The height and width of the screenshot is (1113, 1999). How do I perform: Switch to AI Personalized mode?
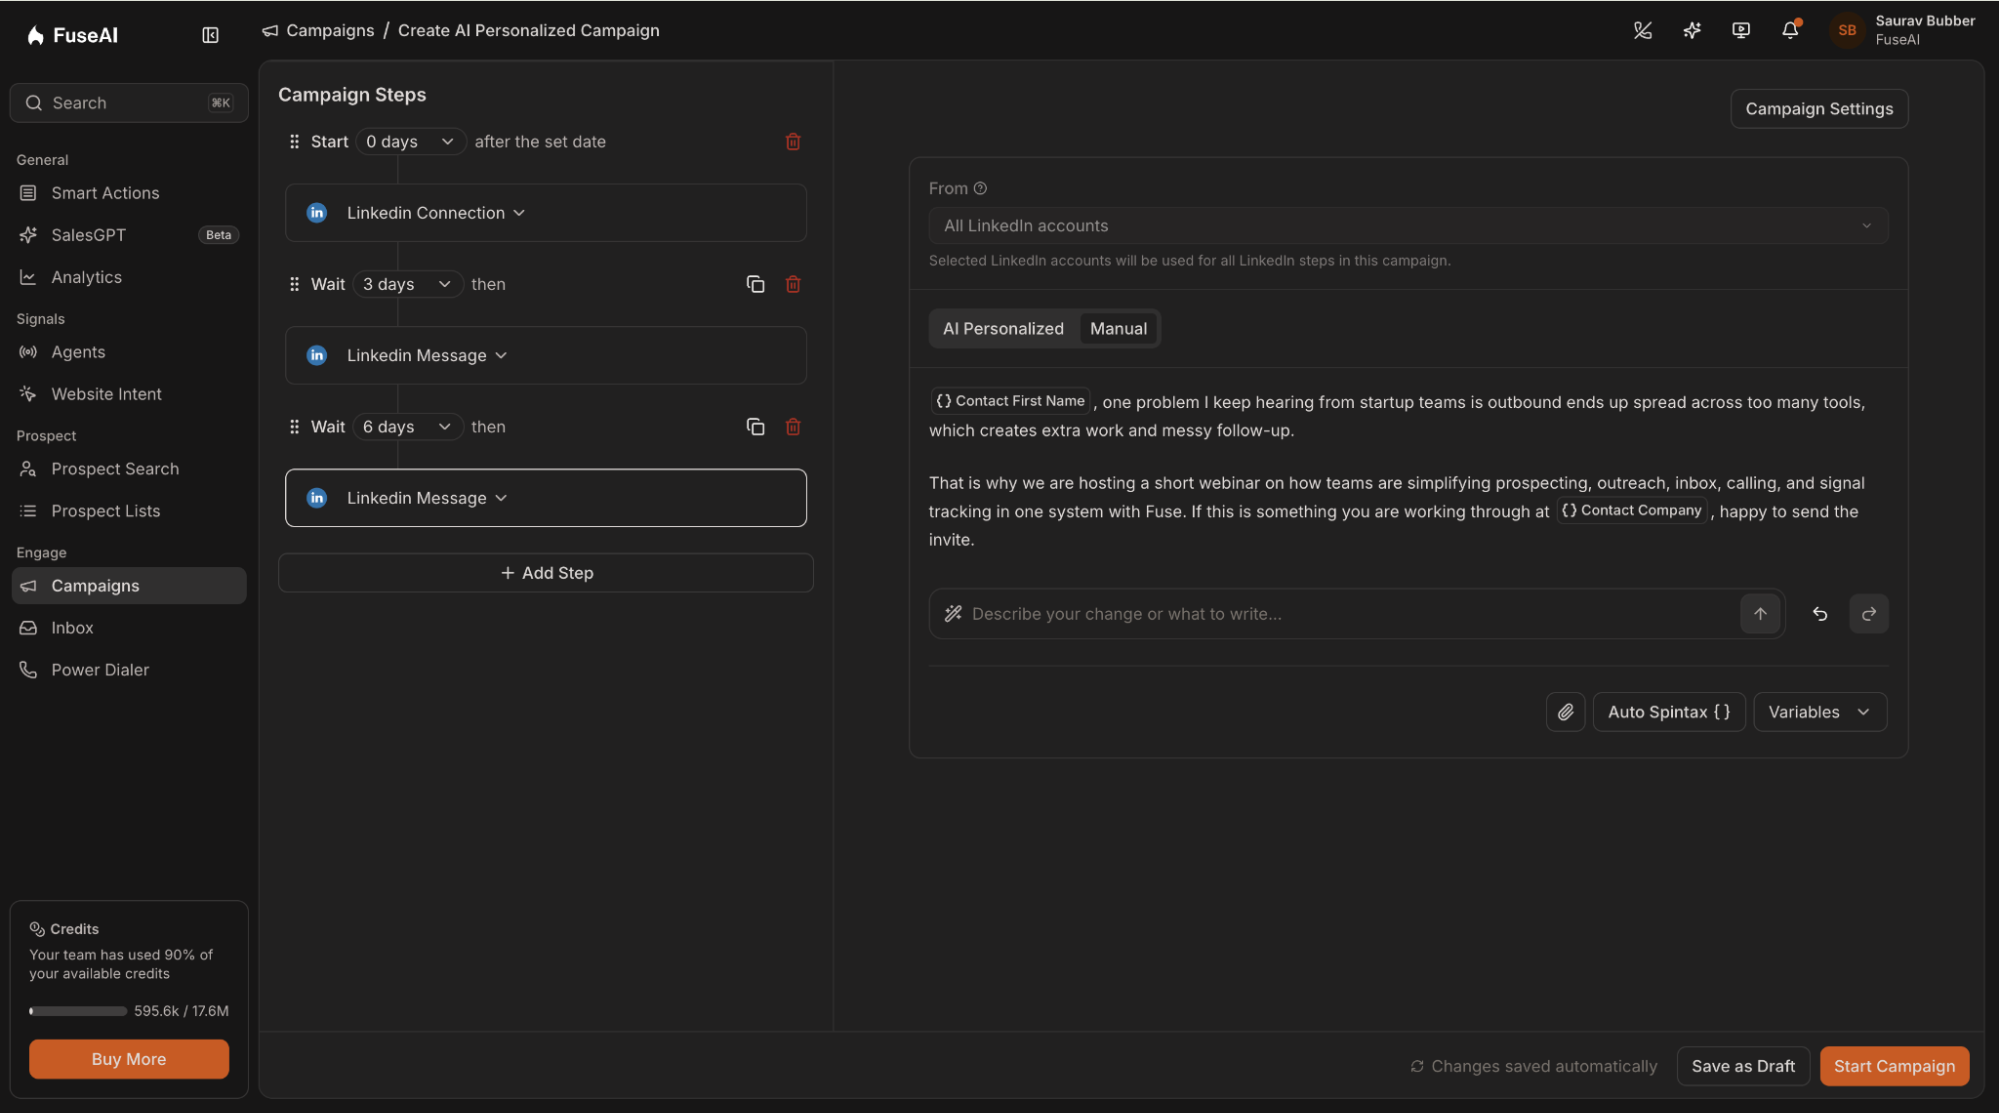tap(1003, 329)
